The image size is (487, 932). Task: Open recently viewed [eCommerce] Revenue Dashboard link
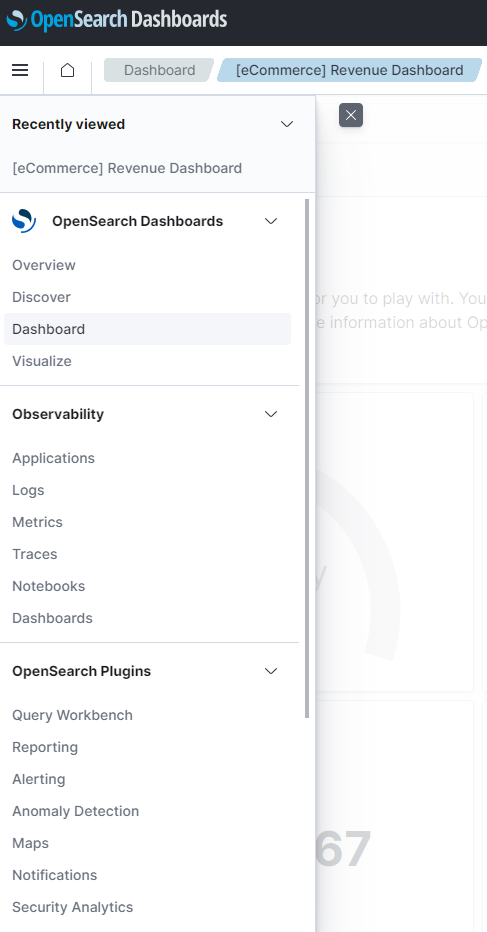(127, 168)
